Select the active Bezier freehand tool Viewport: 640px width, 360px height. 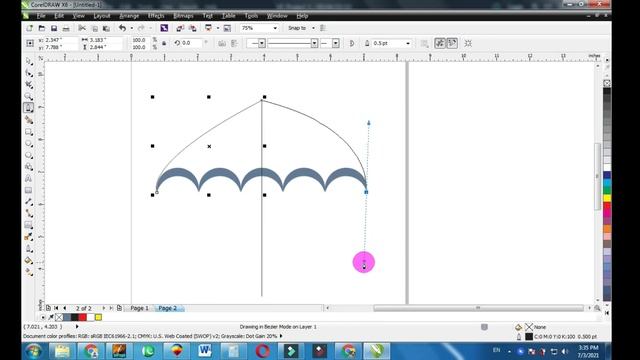click(29, 108)
